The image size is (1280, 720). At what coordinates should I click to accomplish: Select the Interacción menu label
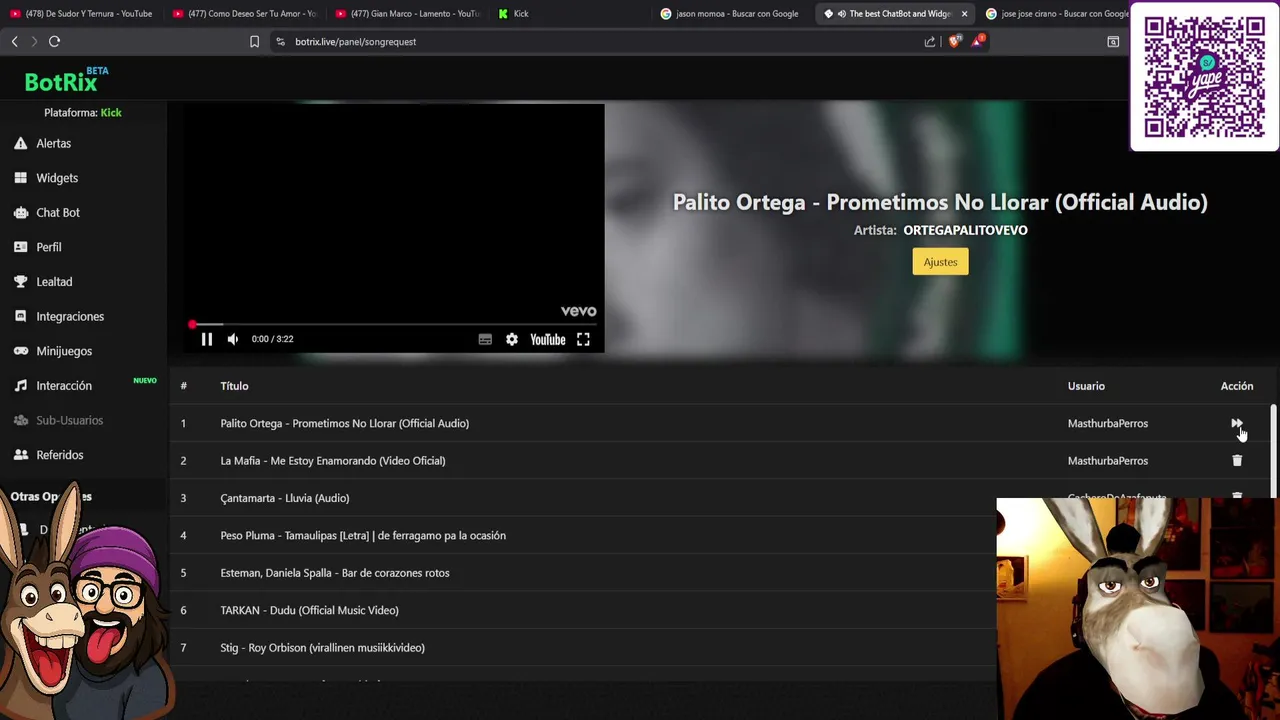(x=64, y=385)
